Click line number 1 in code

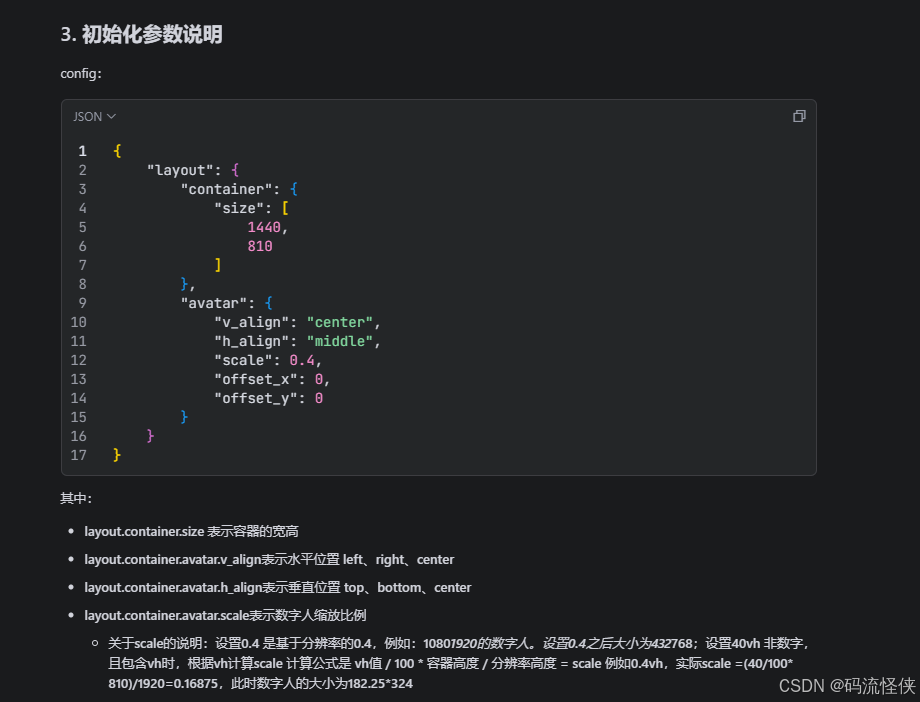pos(83,151)
